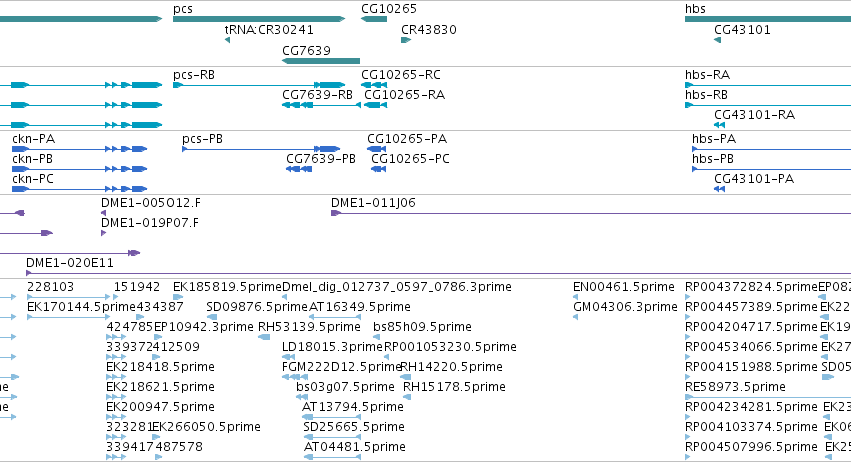Viewport: 851px width, 462px height.
Task: Click the RH15178.5prime EST arrow
Action: pyautogui.click(x=407, y=397)
